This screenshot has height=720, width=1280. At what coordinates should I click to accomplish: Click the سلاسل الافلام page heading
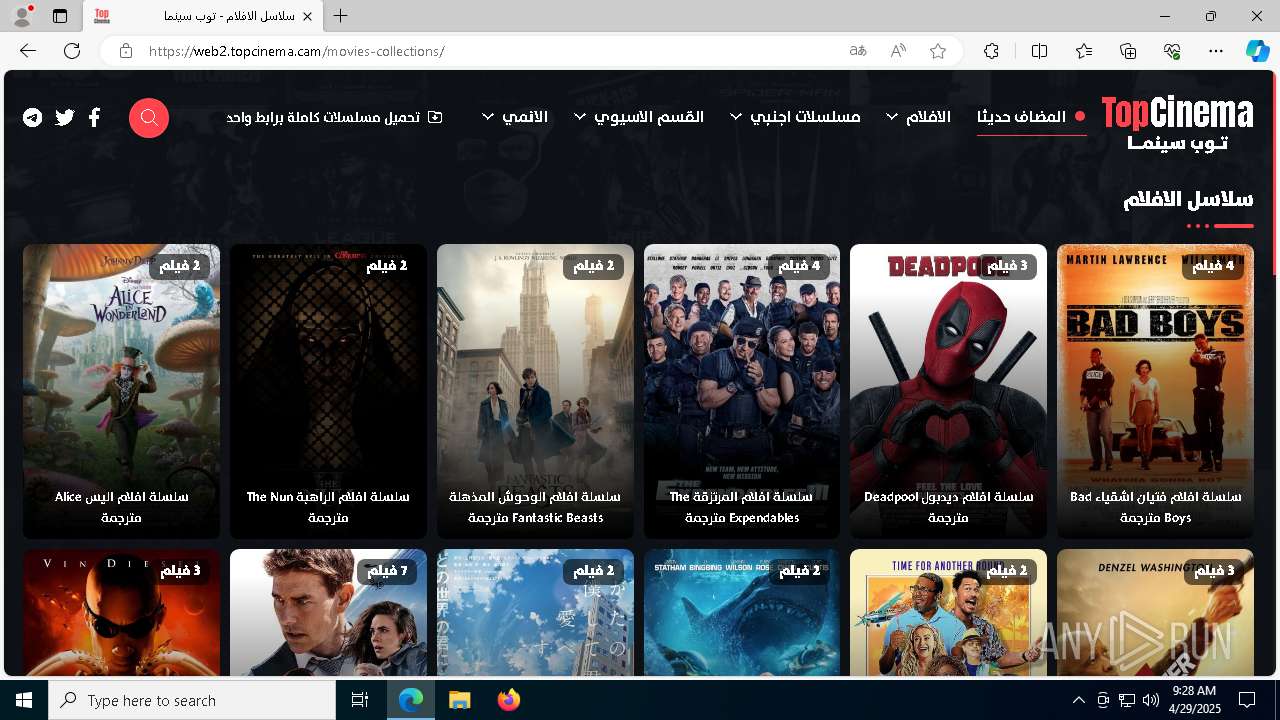1188,199
